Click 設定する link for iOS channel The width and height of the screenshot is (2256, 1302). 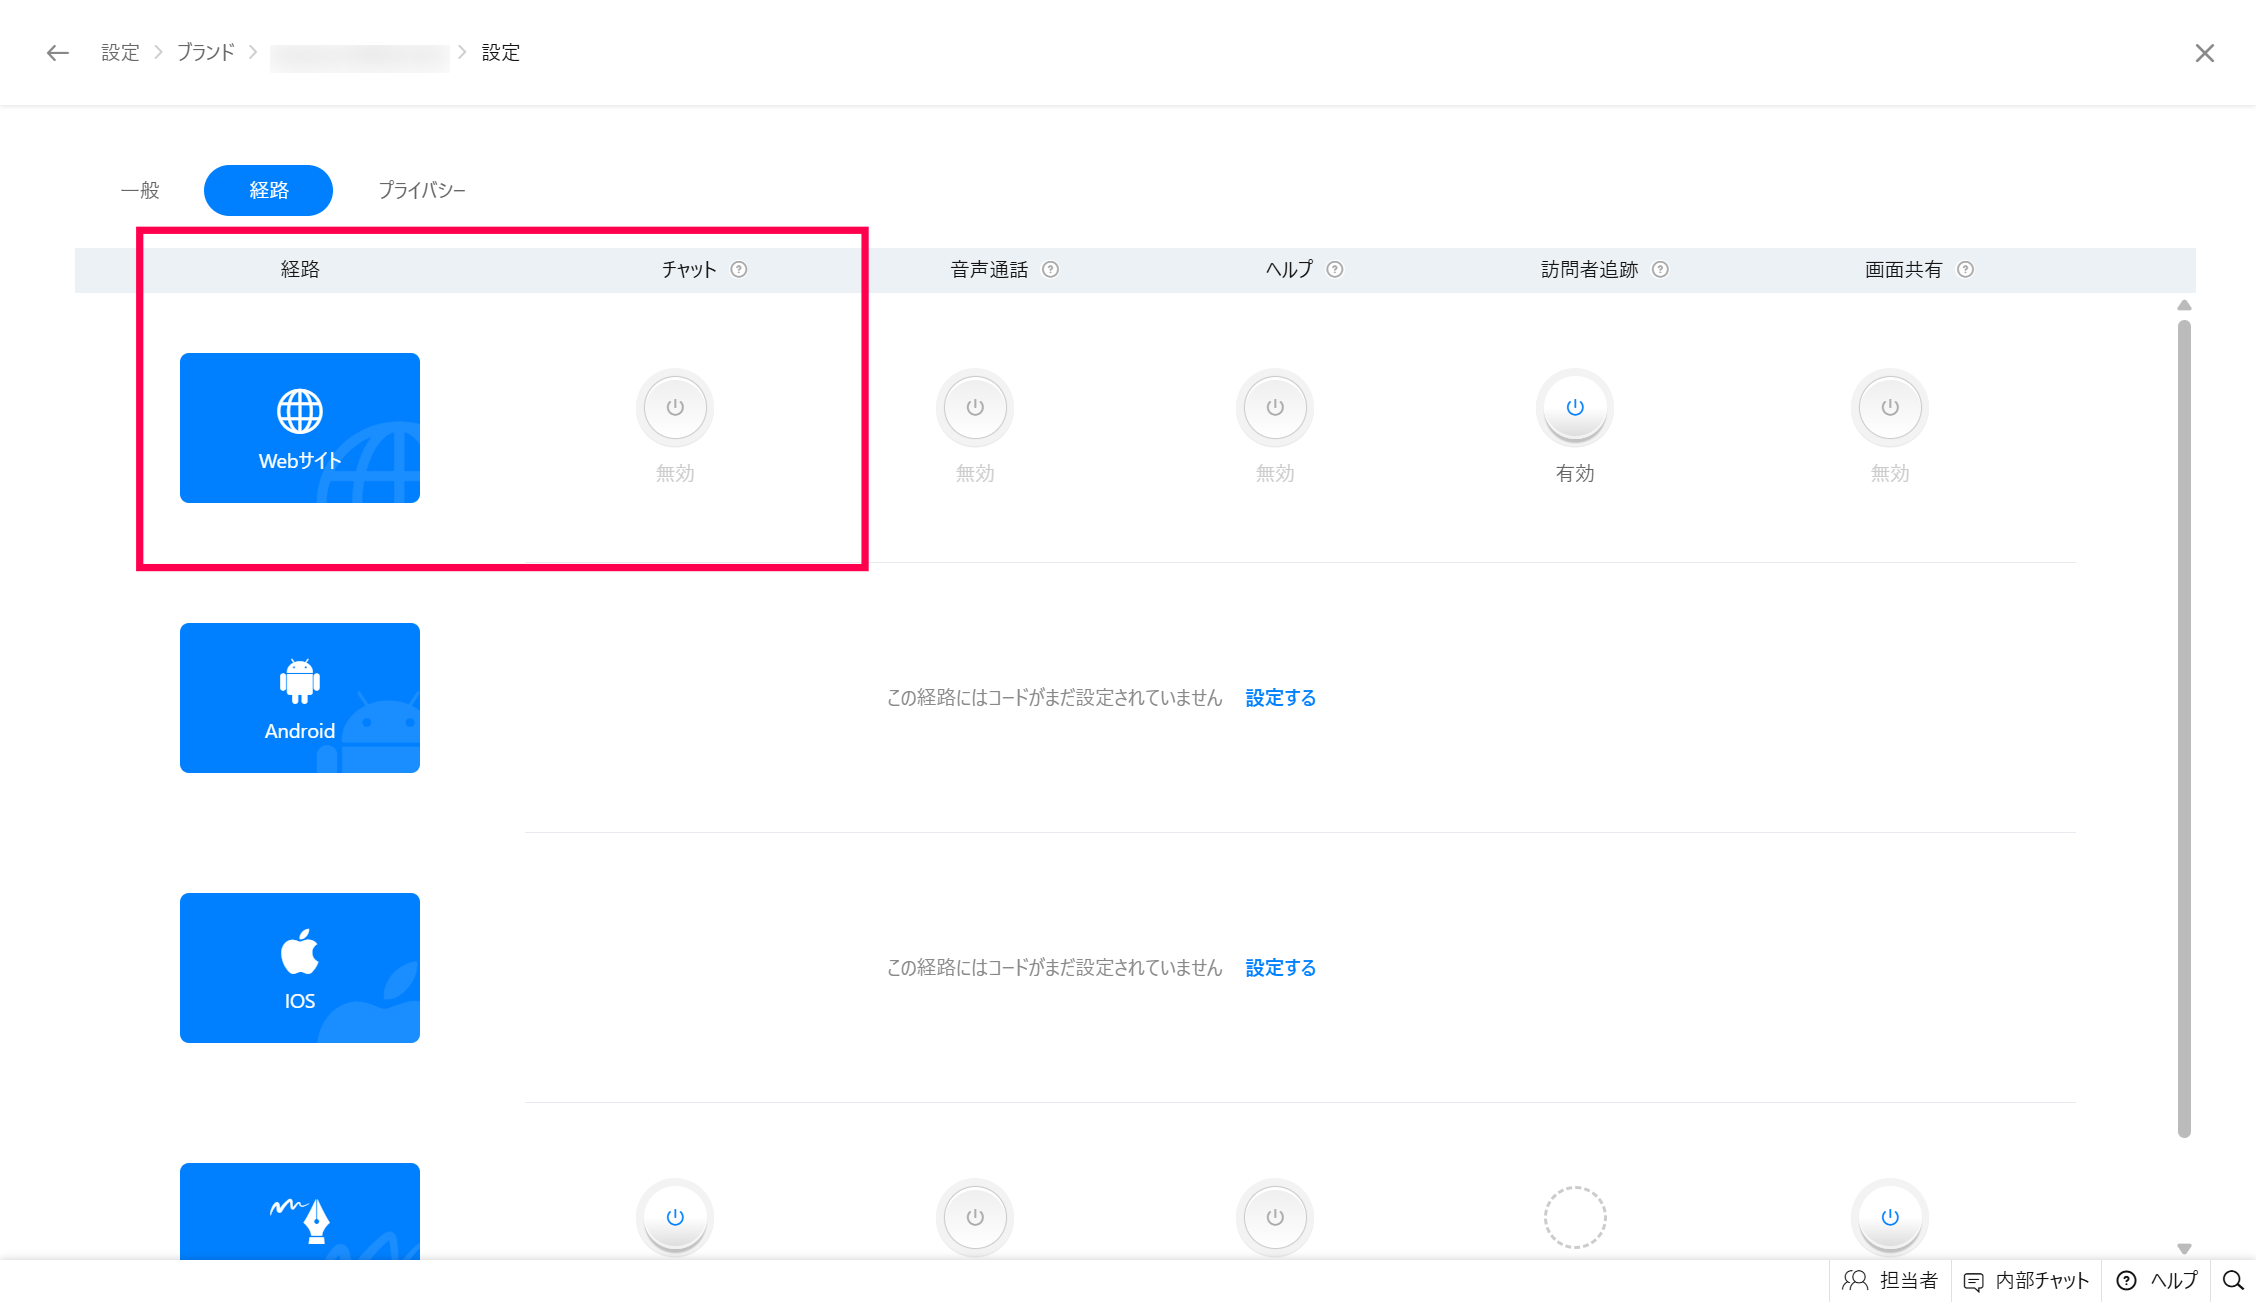point(1280,968)
